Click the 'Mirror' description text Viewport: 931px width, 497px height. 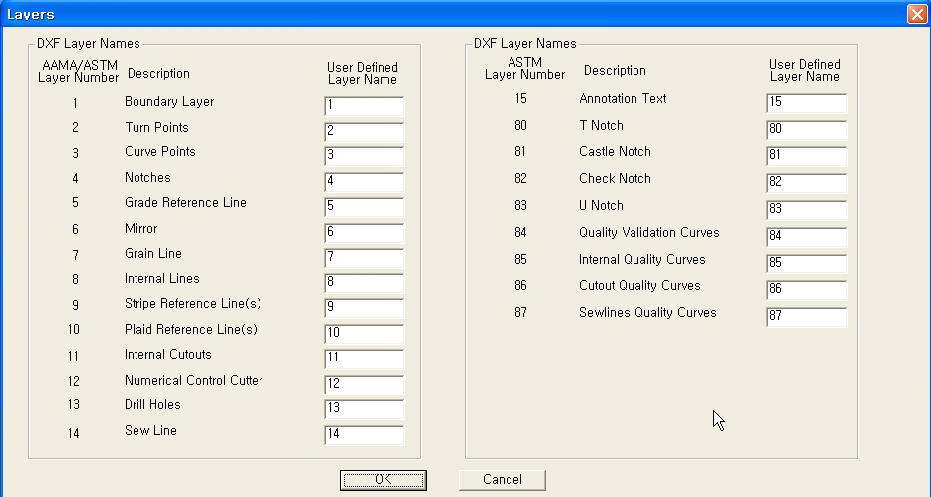141,229
